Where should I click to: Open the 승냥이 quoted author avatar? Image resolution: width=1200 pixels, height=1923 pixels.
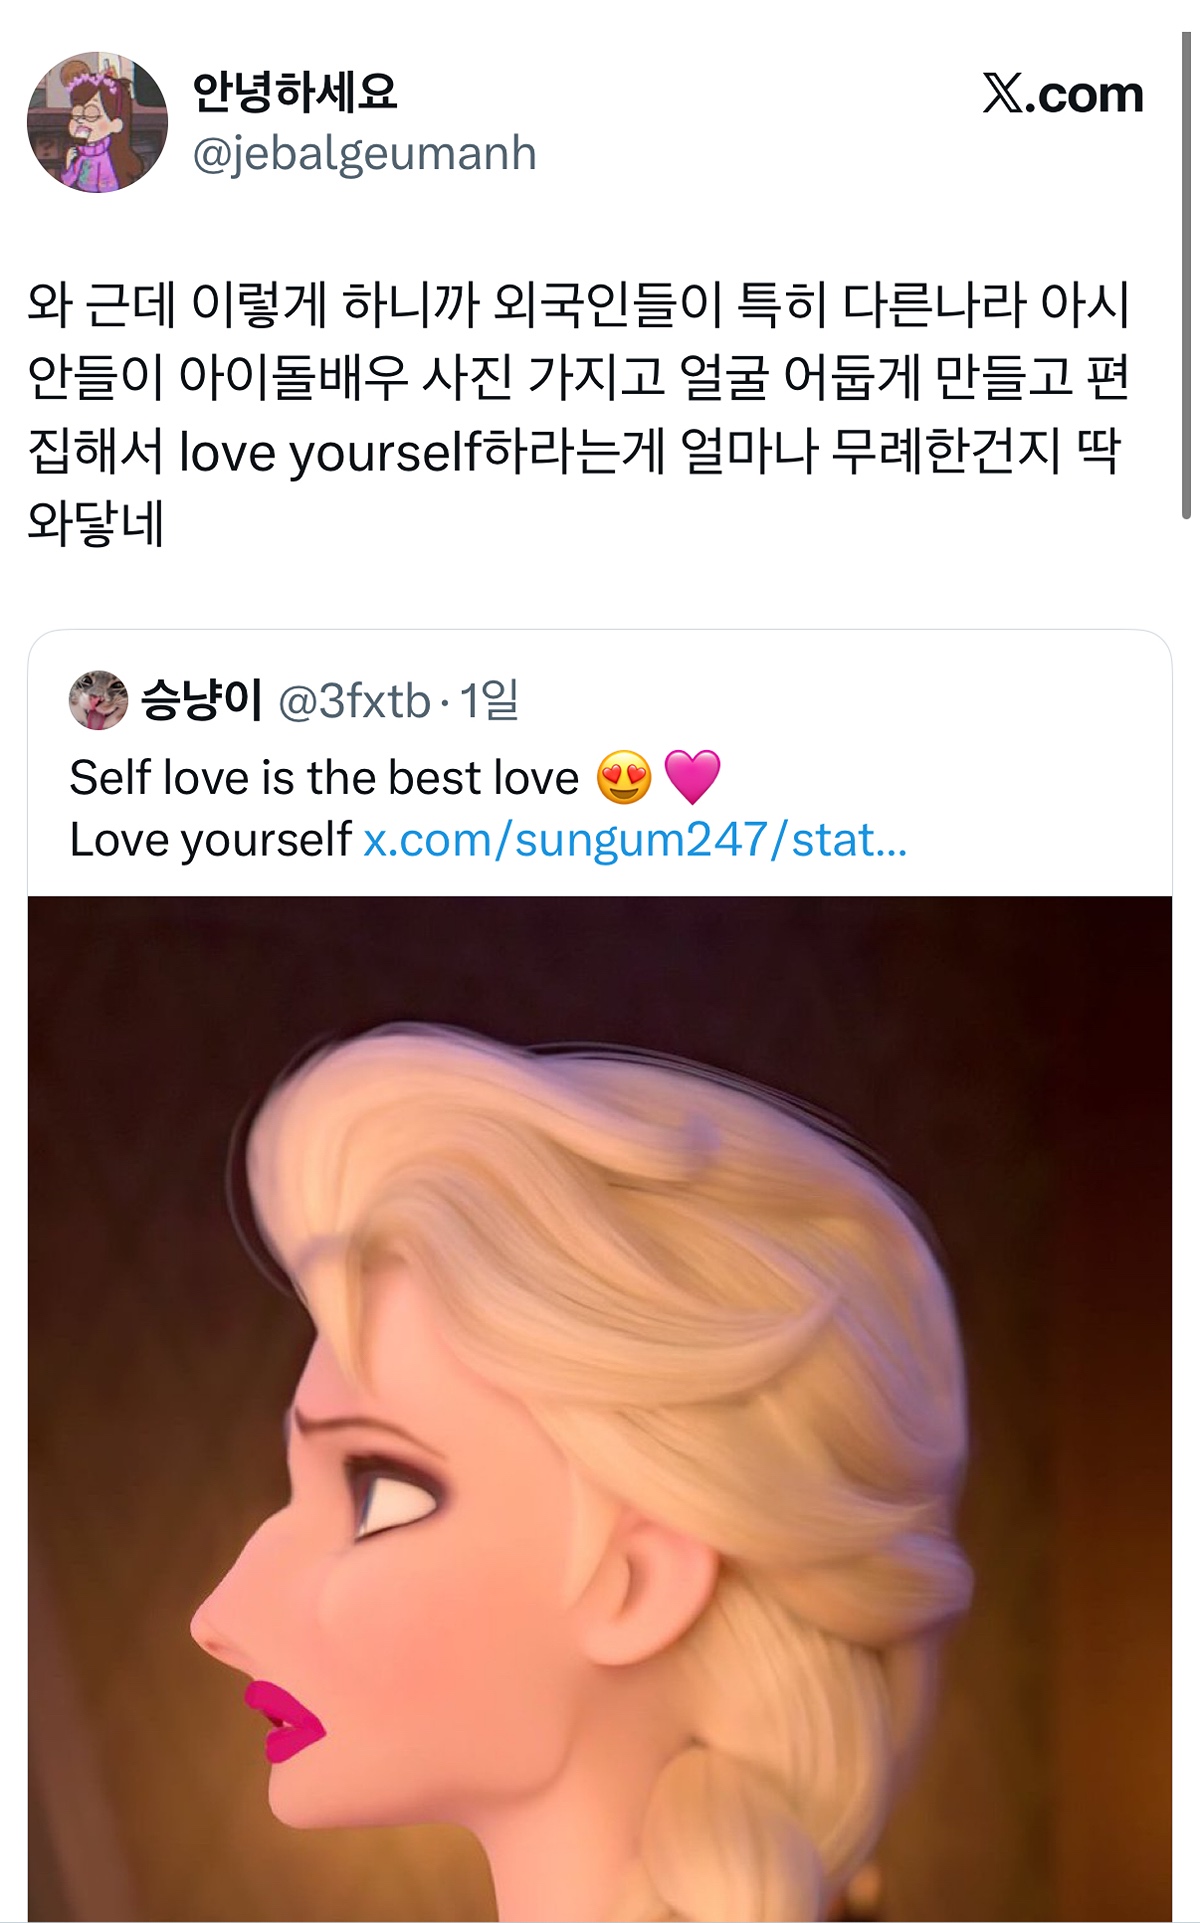(x=98, y=700)
